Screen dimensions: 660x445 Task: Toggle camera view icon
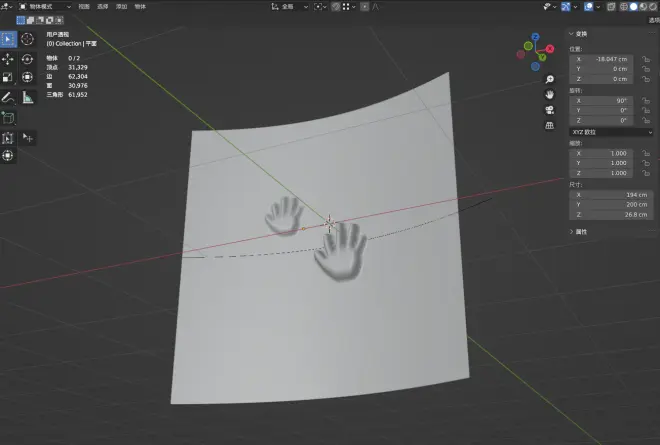(x=549, y=110)
